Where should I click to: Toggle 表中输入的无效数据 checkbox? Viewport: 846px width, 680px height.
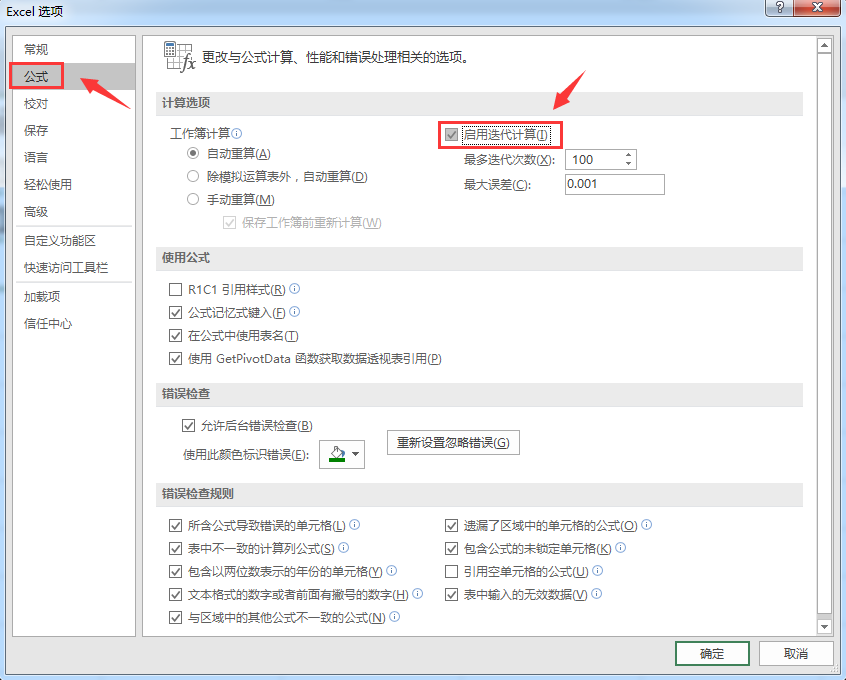click(452, 595)
